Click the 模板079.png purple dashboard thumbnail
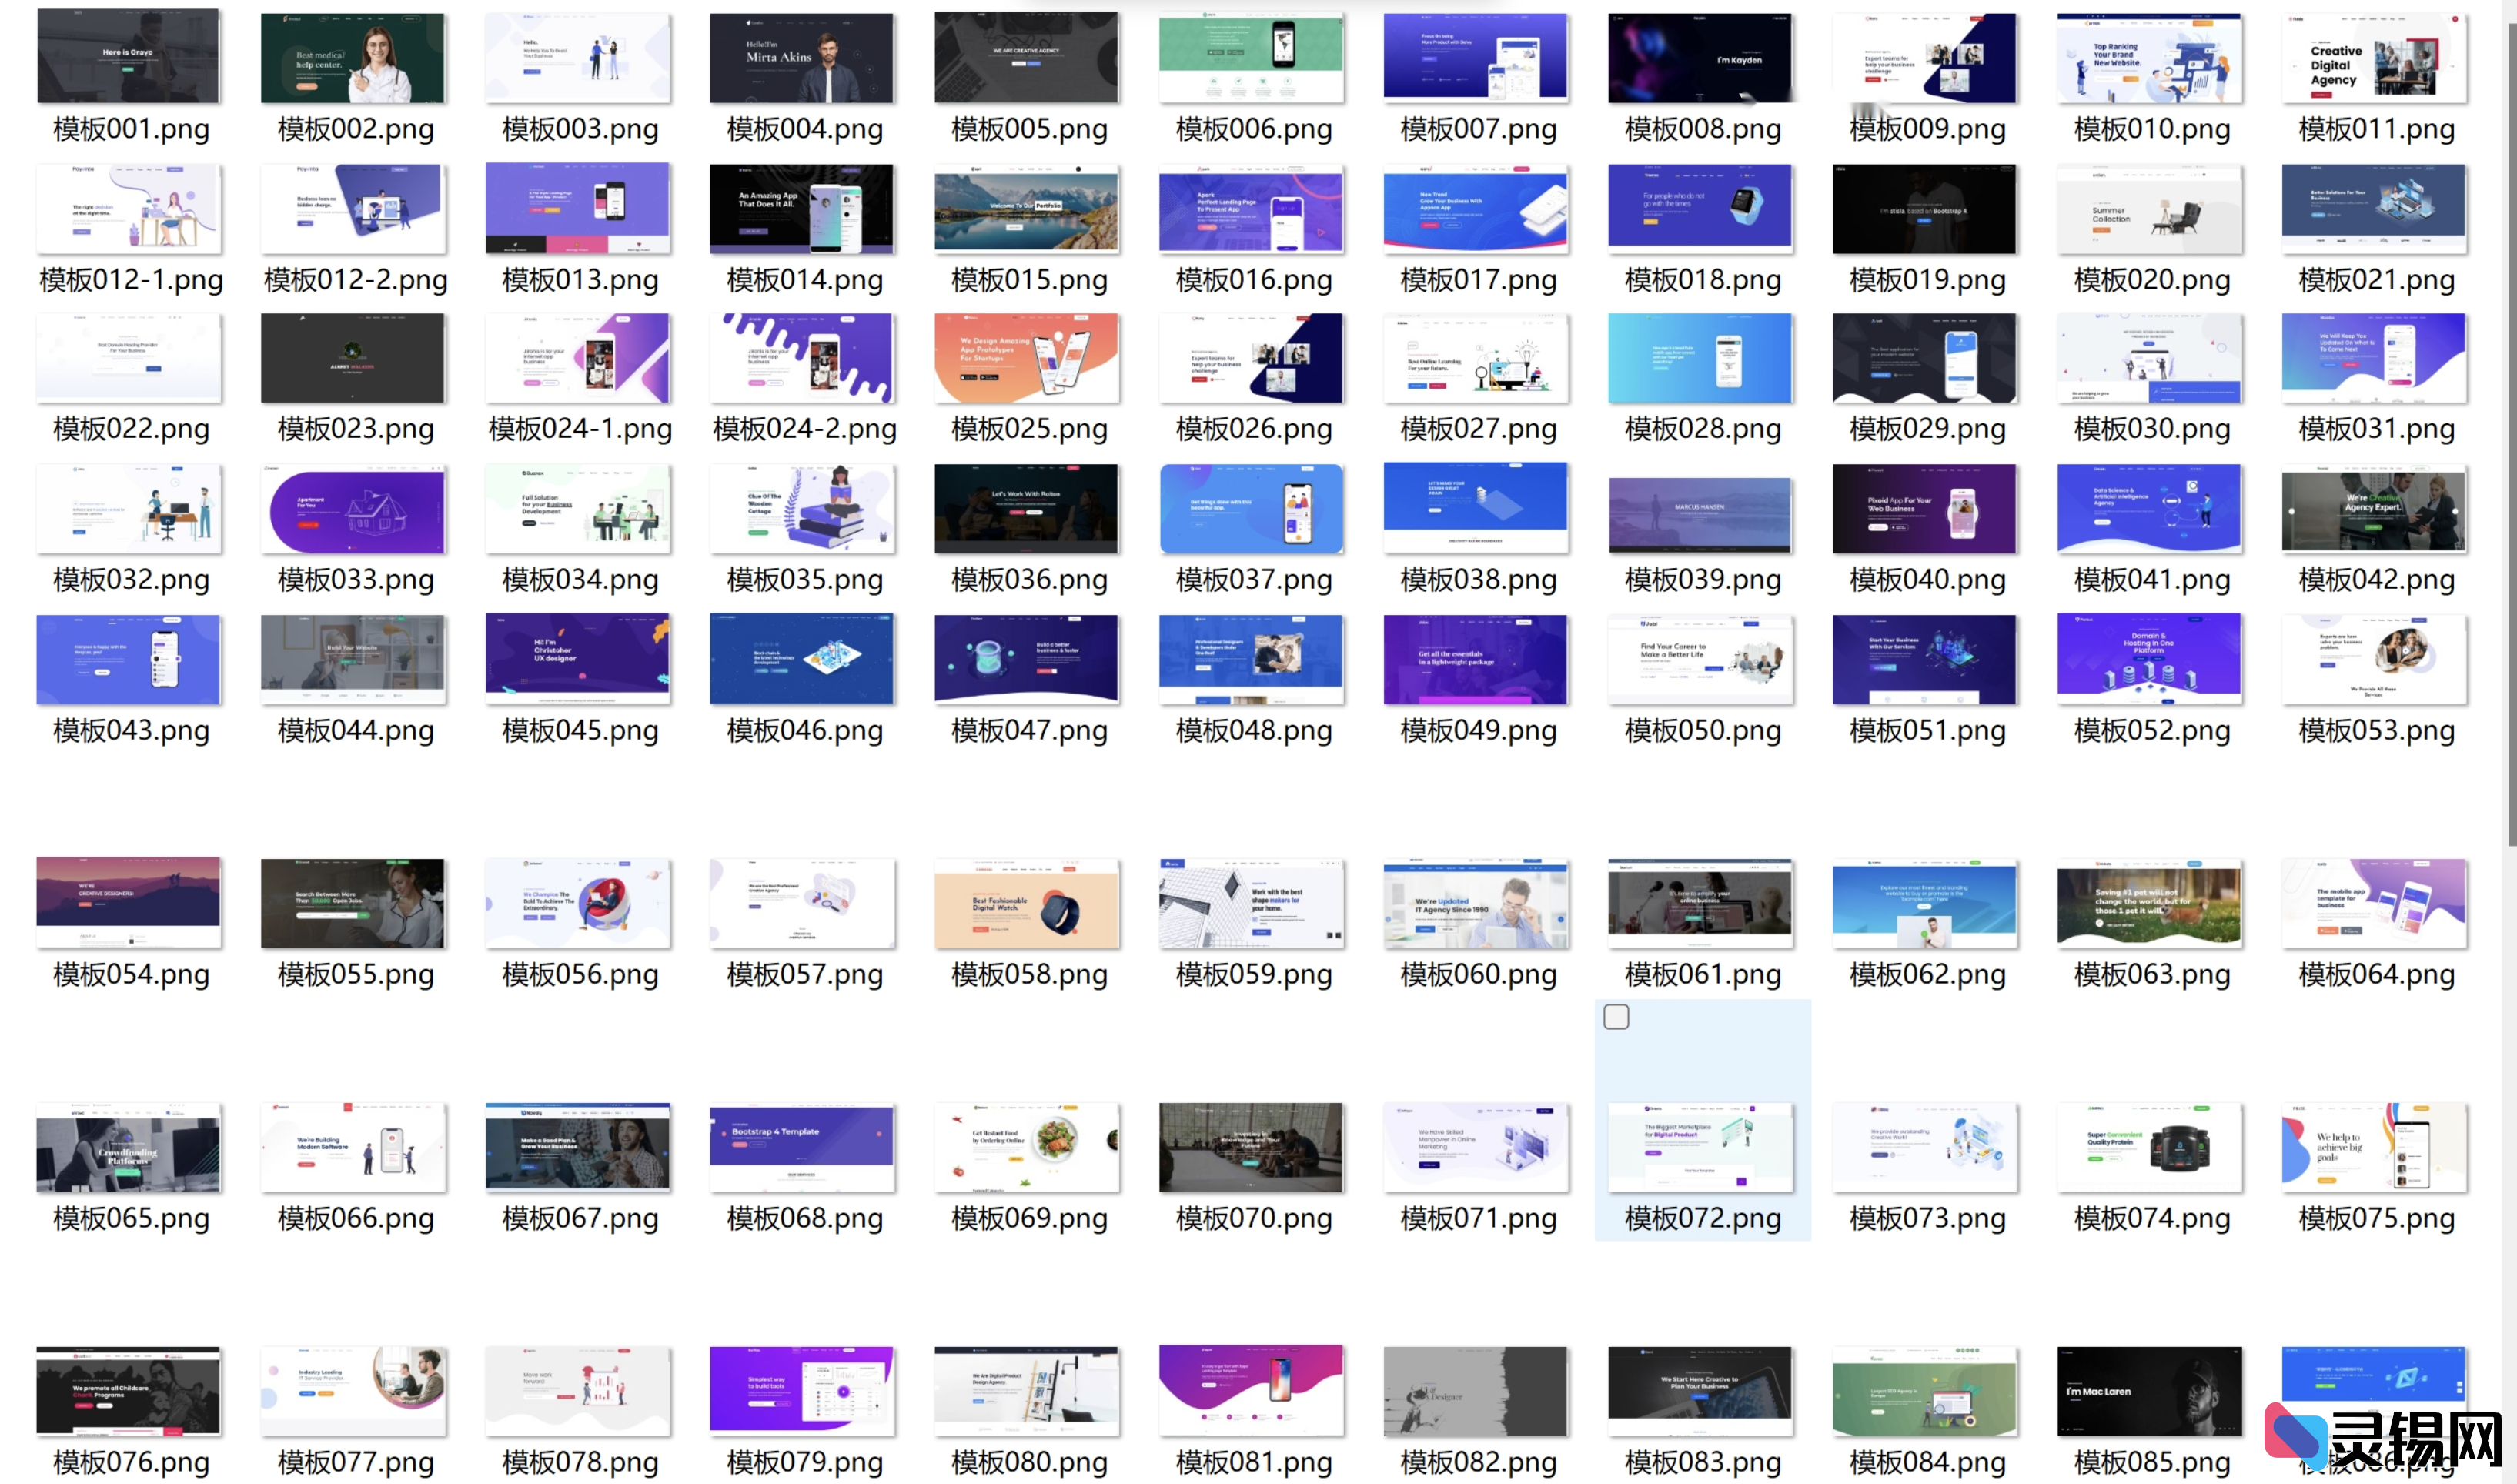Image resolution: width=2517 pixels, height=1484 pixels. [802, 1391]
